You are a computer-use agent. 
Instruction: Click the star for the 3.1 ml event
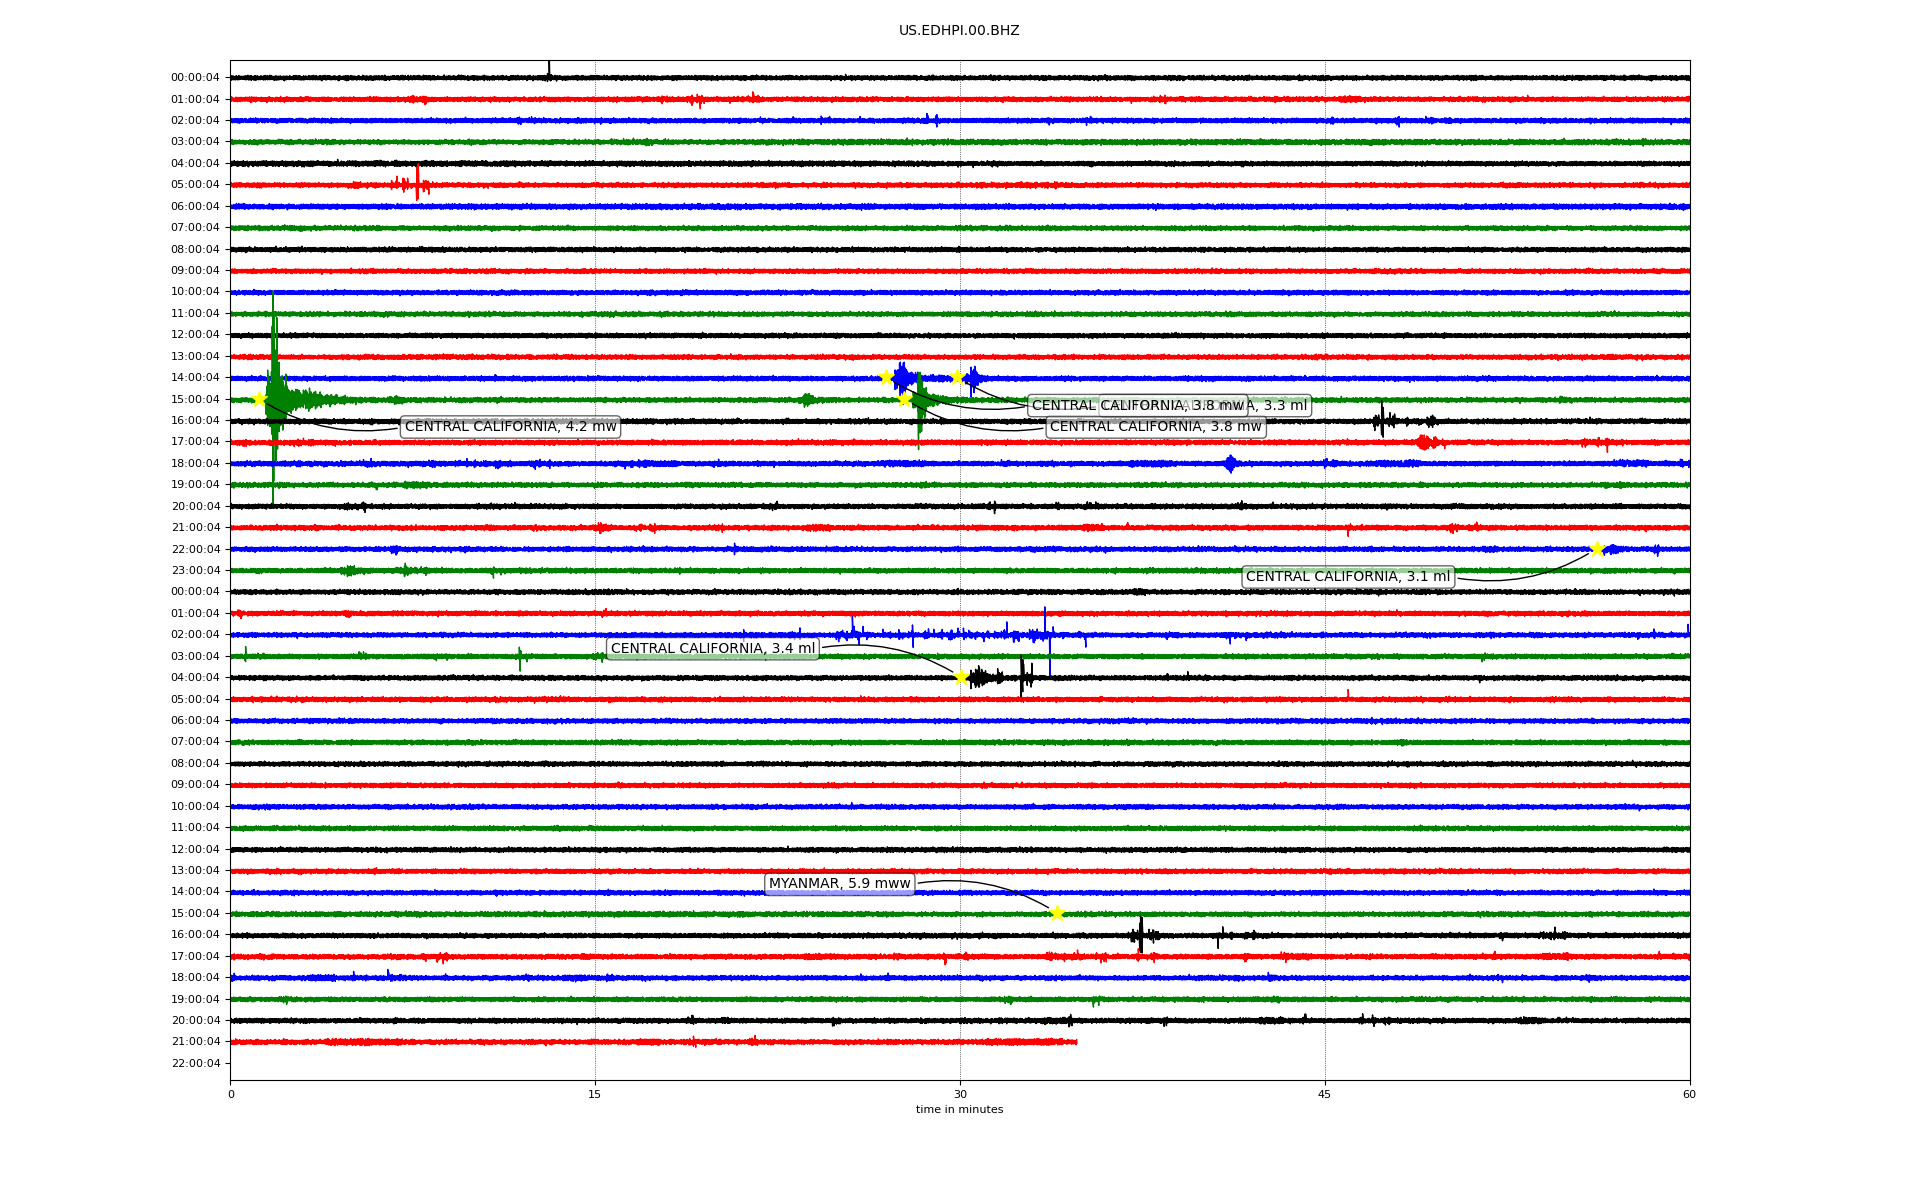click(1597, 549)
